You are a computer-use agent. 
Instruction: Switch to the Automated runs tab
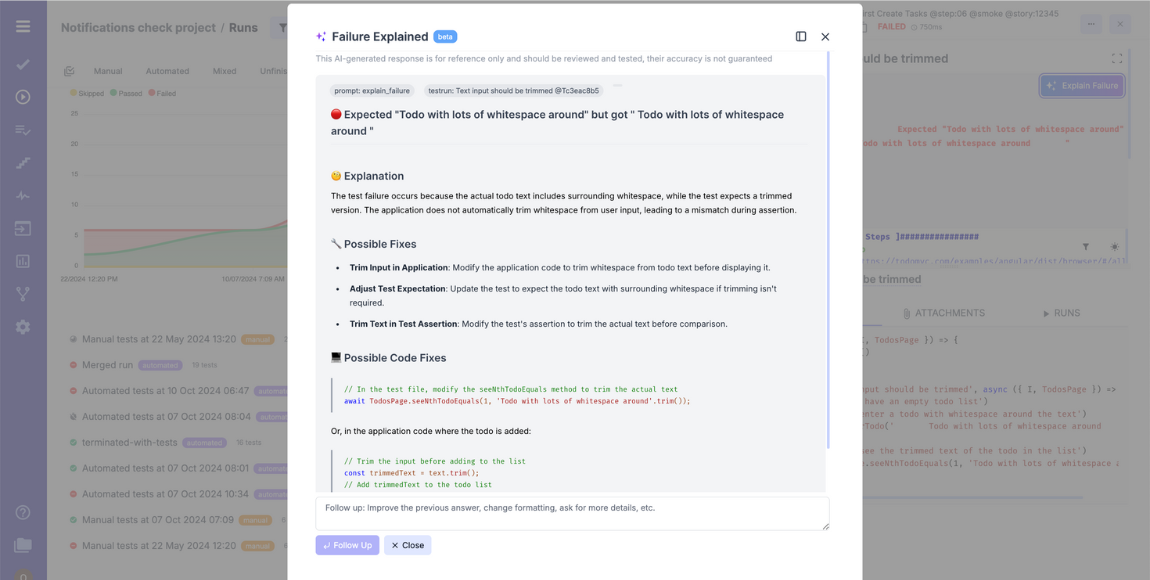click(x=167, y=71)
